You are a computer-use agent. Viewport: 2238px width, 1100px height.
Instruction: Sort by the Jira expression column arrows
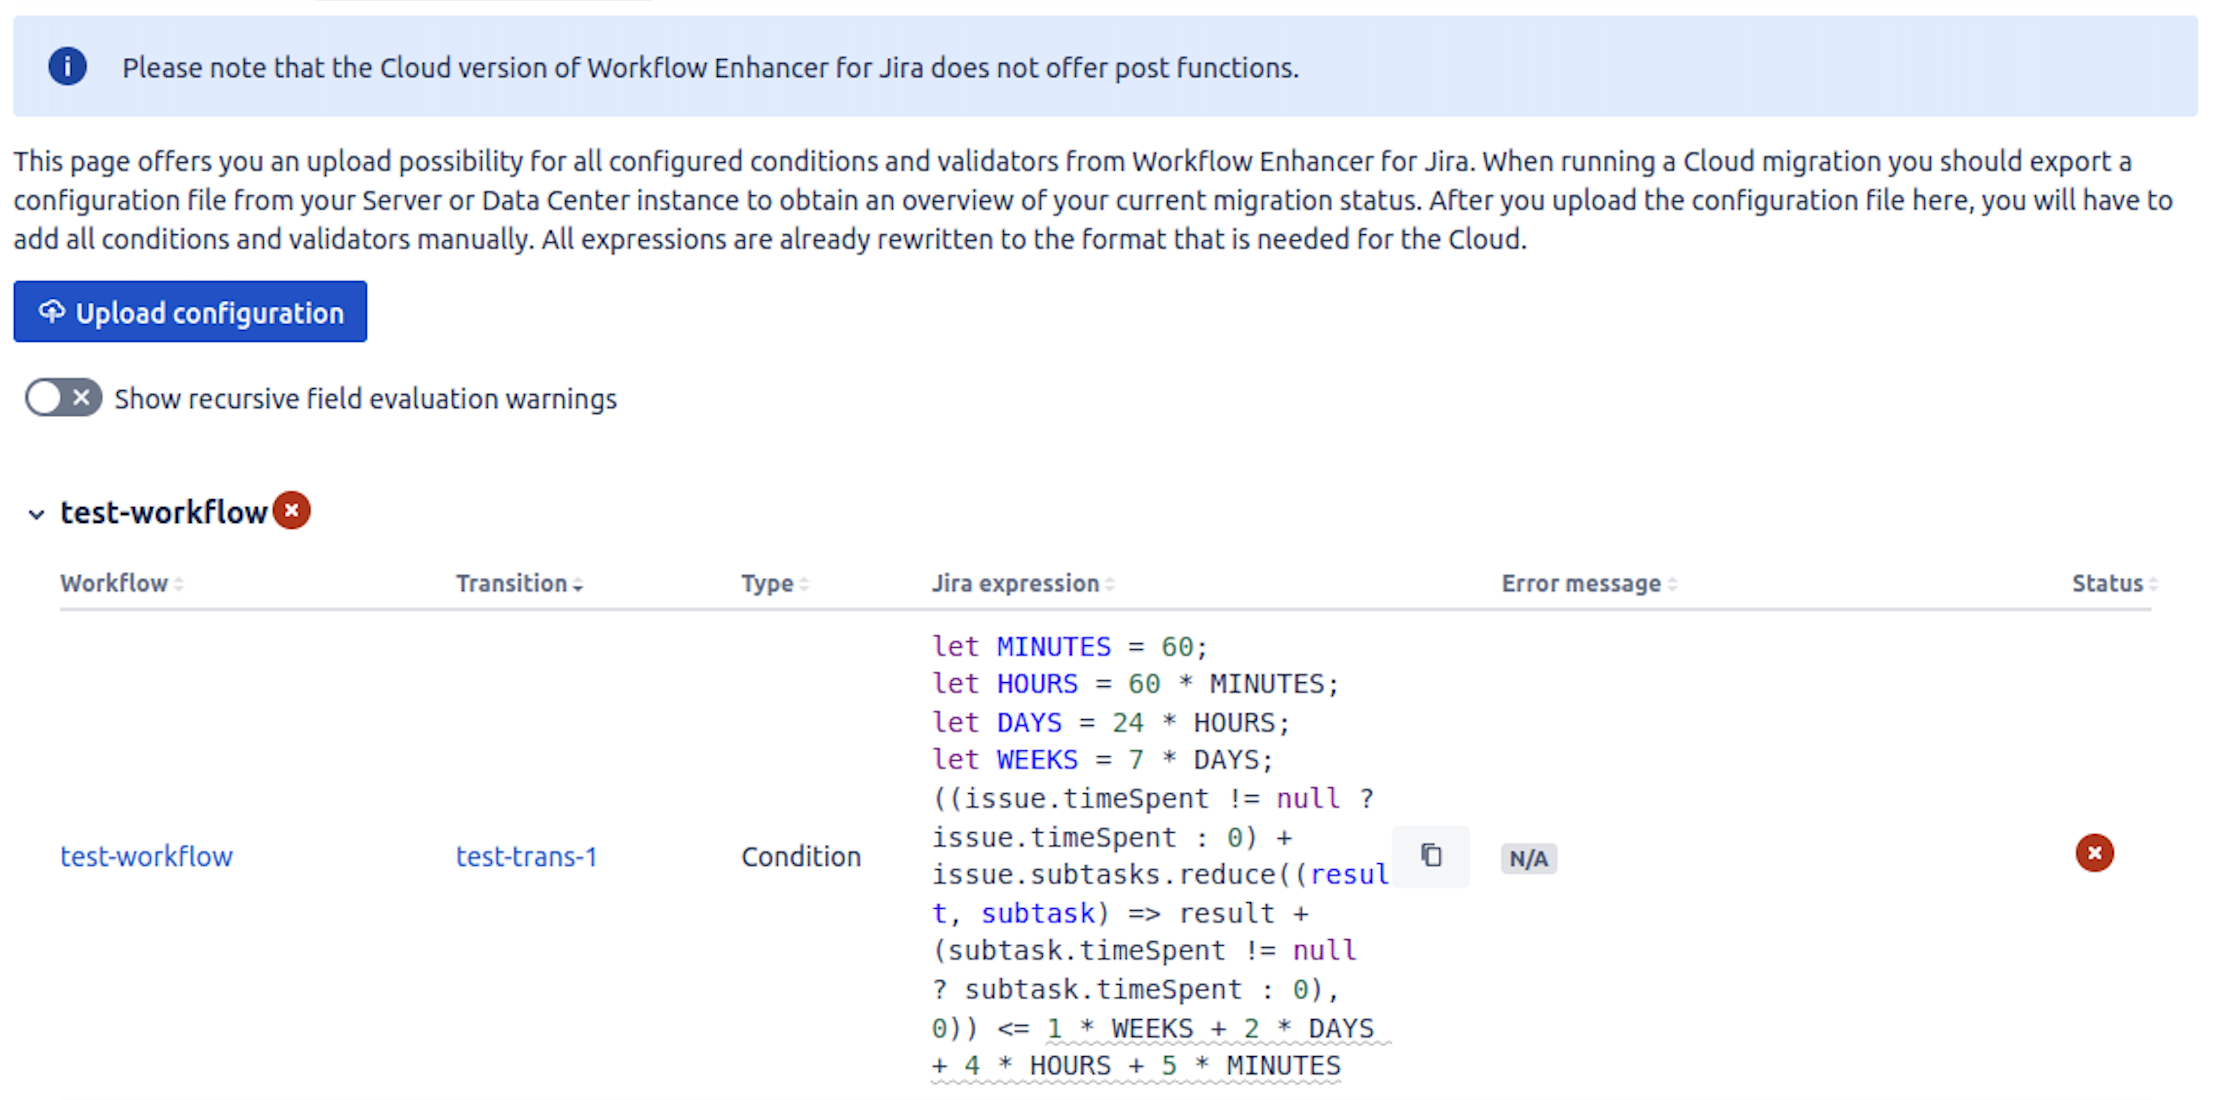click(x=1110, y=583)
